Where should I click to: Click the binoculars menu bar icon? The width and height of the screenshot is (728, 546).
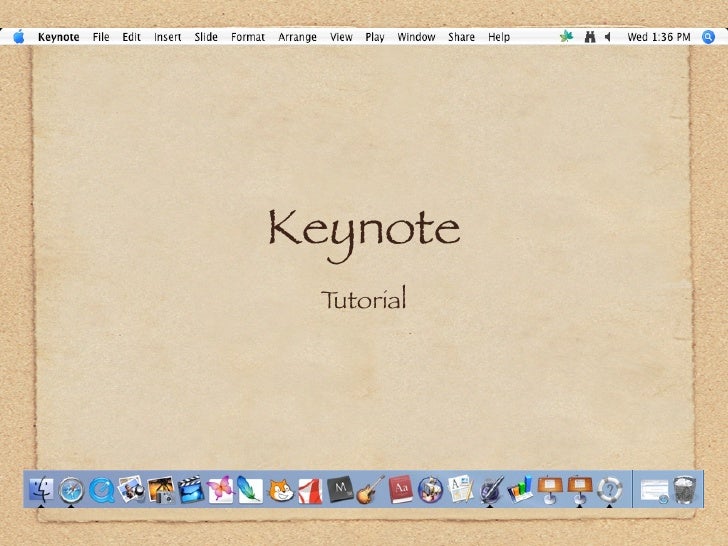coord(590,37)
